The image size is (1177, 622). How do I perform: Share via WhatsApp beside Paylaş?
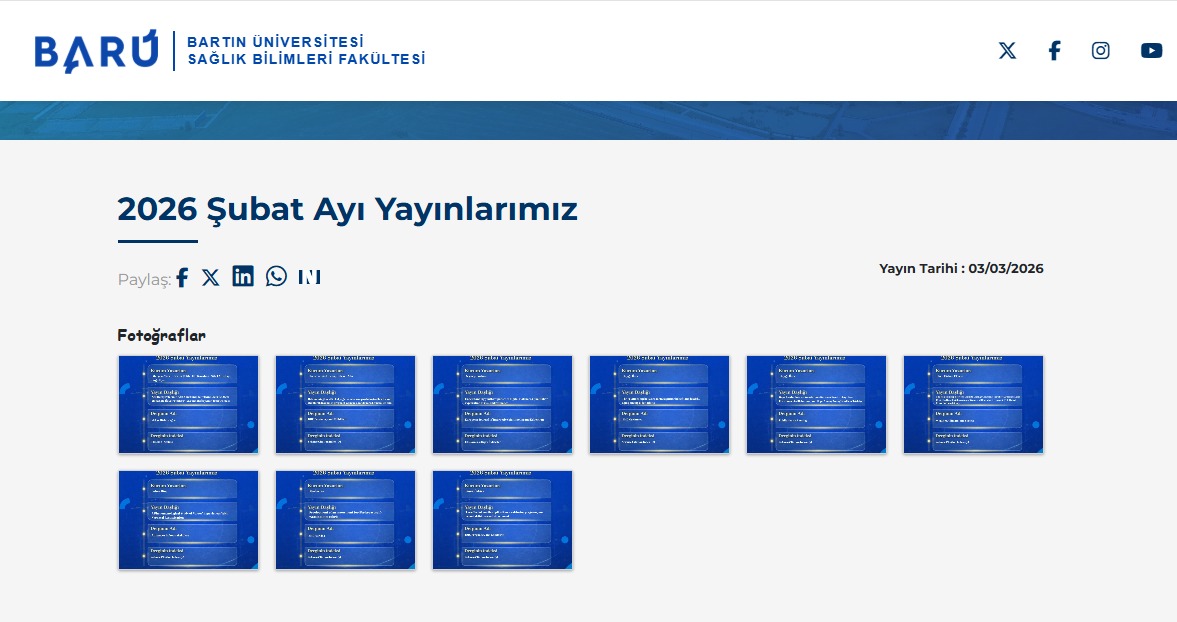point(276,276)
